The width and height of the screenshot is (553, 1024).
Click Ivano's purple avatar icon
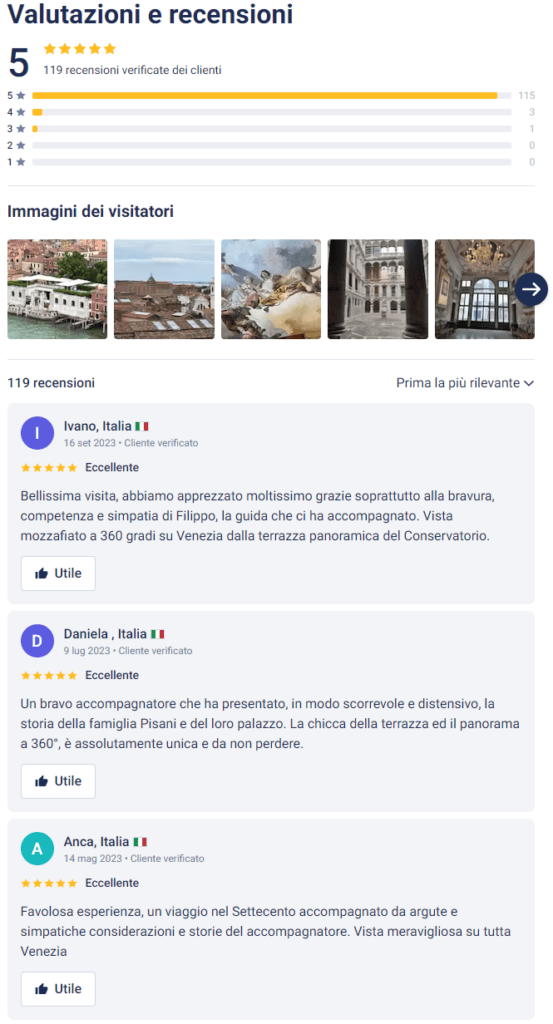(x=37, y=433)
